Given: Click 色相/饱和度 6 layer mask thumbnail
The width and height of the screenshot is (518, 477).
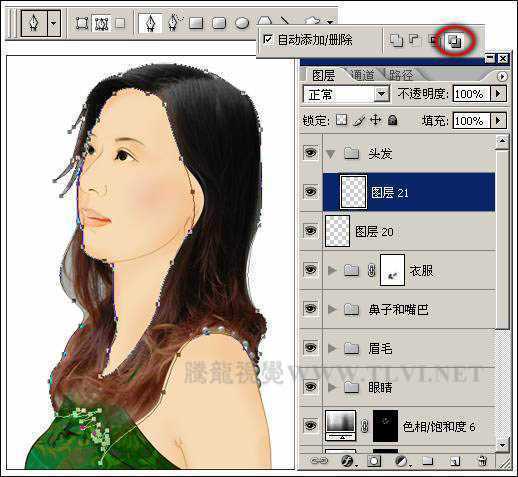Looking at the screenshot, I should click(385, 426).
